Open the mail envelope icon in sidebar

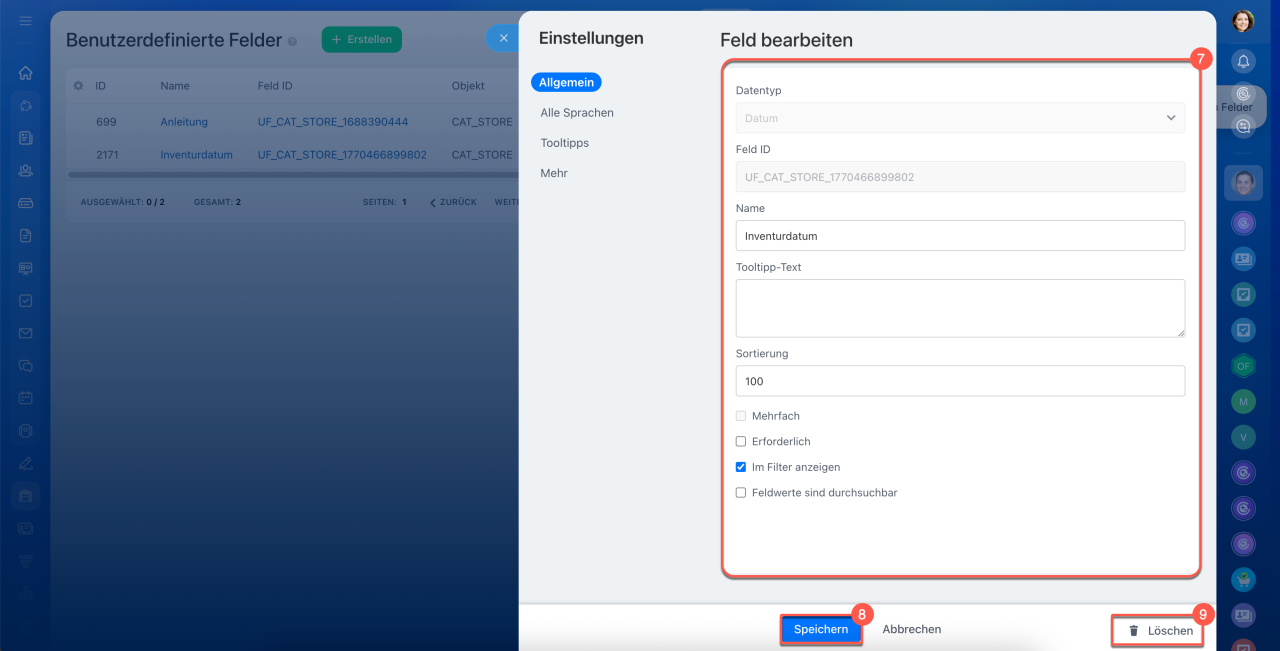pos(26,333)
